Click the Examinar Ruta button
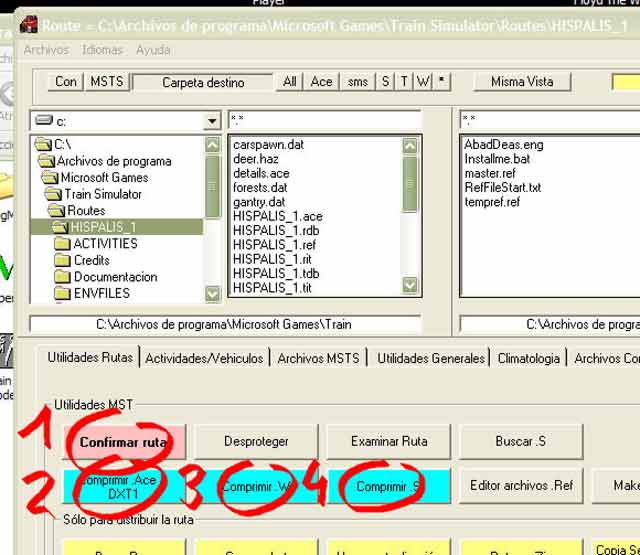Screen dimensions: 640x555 pos(389,441)
